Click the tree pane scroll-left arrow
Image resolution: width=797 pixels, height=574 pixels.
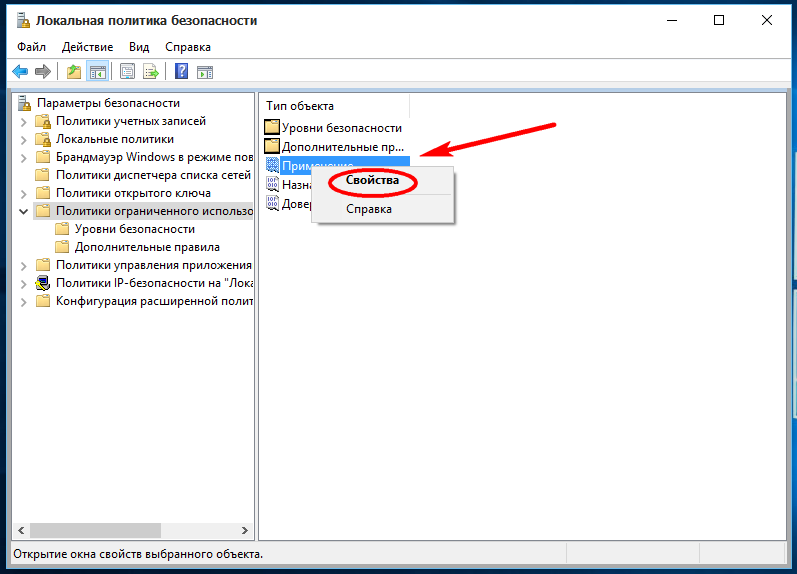point(21,530)
